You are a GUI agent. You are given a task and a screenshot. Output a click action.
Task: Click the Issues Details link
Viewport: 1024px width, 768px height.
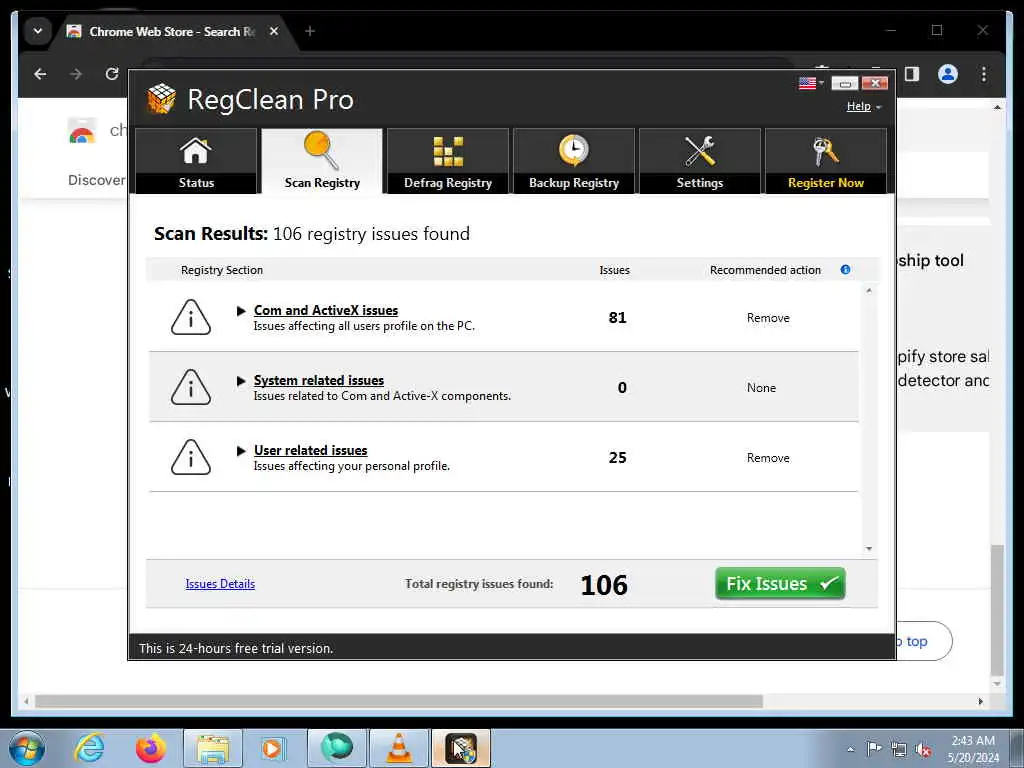pyautogui.click(x=220, y=584)
